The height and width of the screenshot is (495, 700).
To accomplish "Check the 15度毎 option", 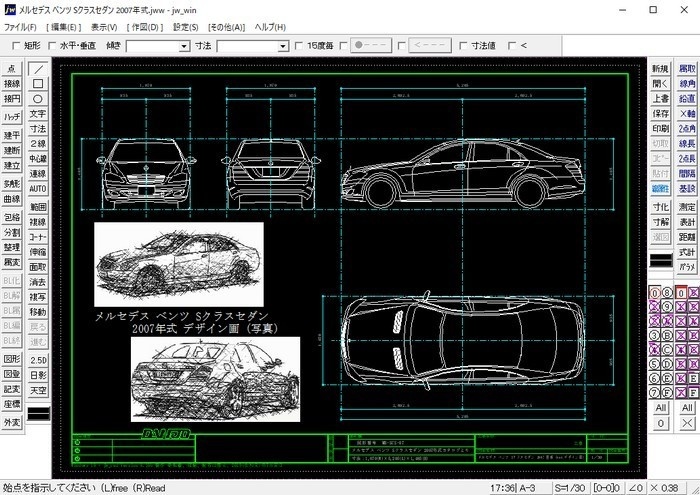I will click(x=299, y=46).
